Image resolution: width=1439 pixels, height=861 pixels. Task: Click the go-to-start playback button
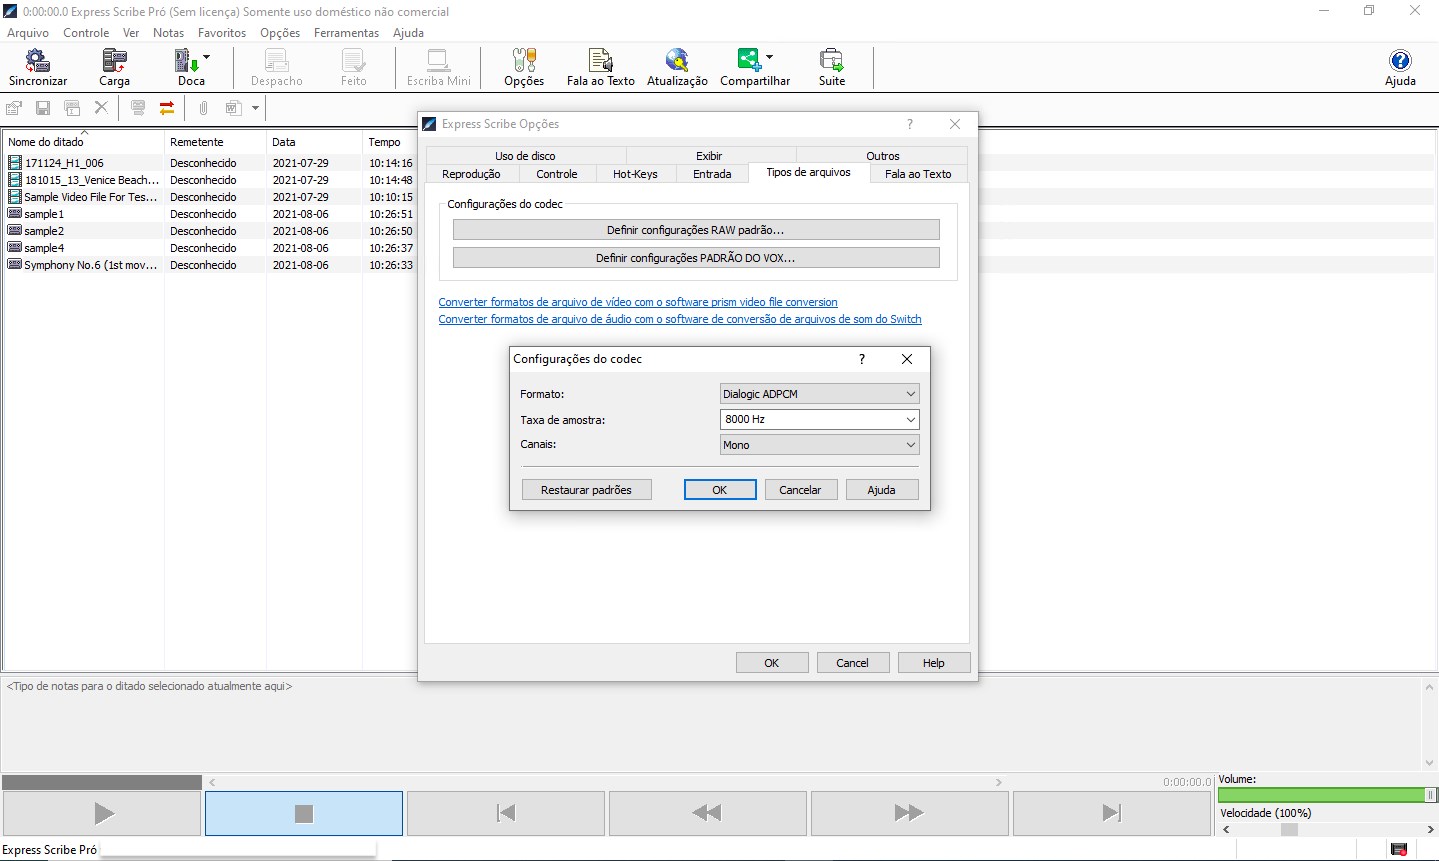[x=506, y=814]
